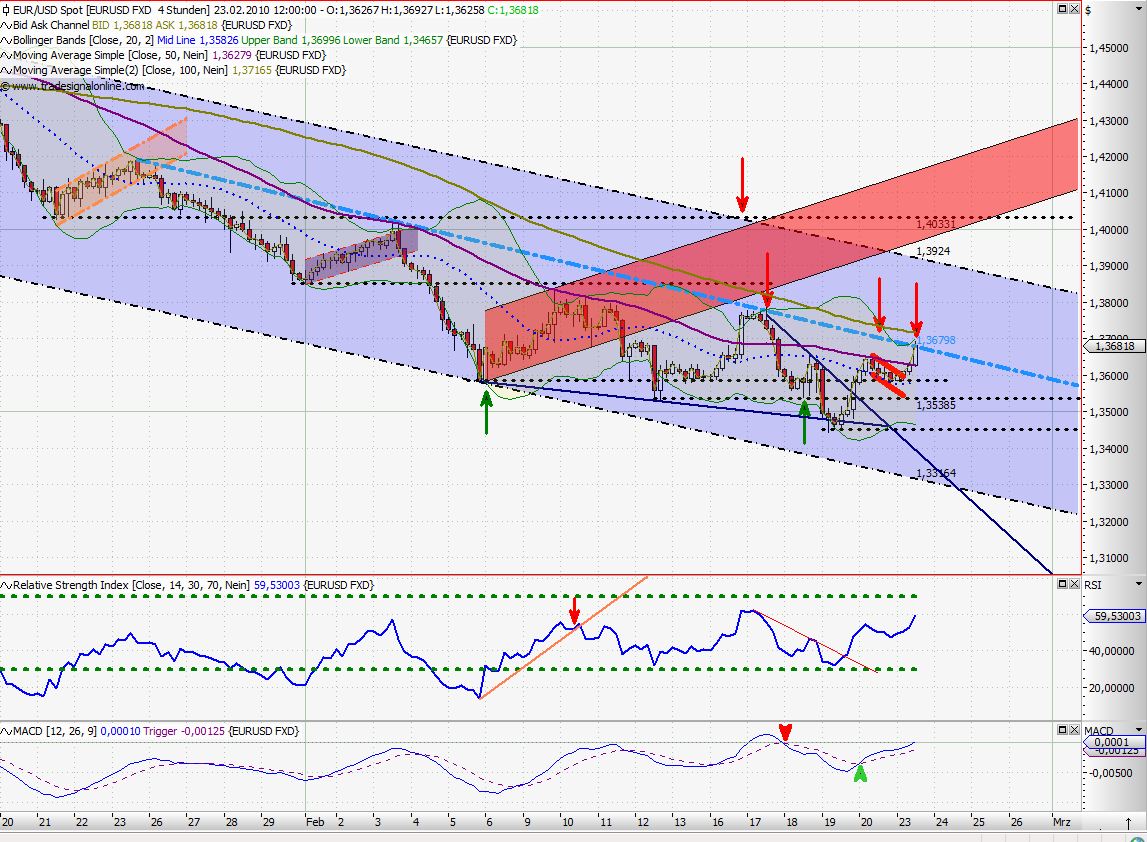Screen dimensions: 1147x842
Task: Click the line icon before Relative Strength Index
Action: coord(6,585)
